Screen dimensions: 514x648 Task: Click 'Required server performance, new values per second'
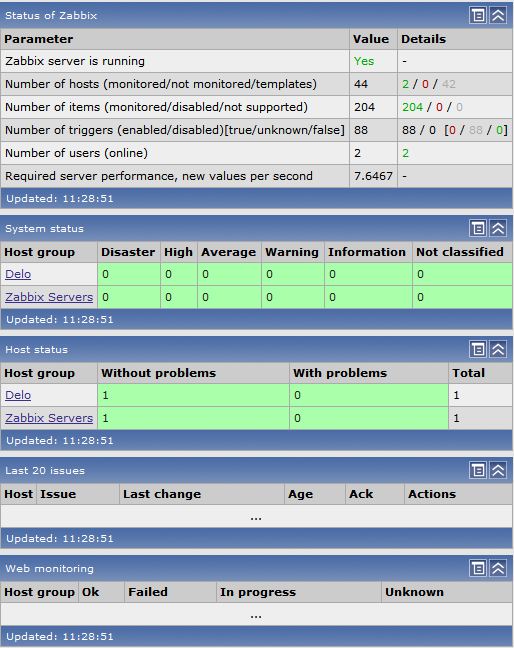tap(159, 176)
